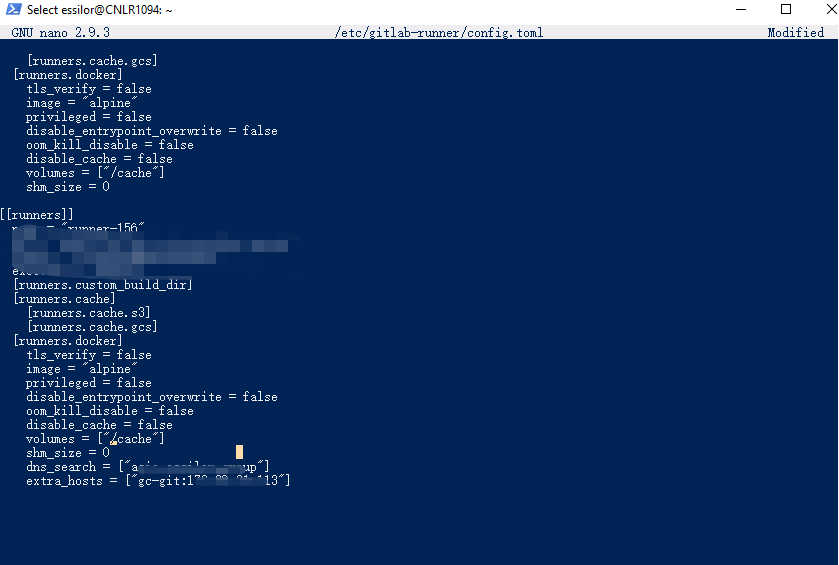Click the '[runners.cache.s3]' line
839x565 pixels.
click(89, 312)
